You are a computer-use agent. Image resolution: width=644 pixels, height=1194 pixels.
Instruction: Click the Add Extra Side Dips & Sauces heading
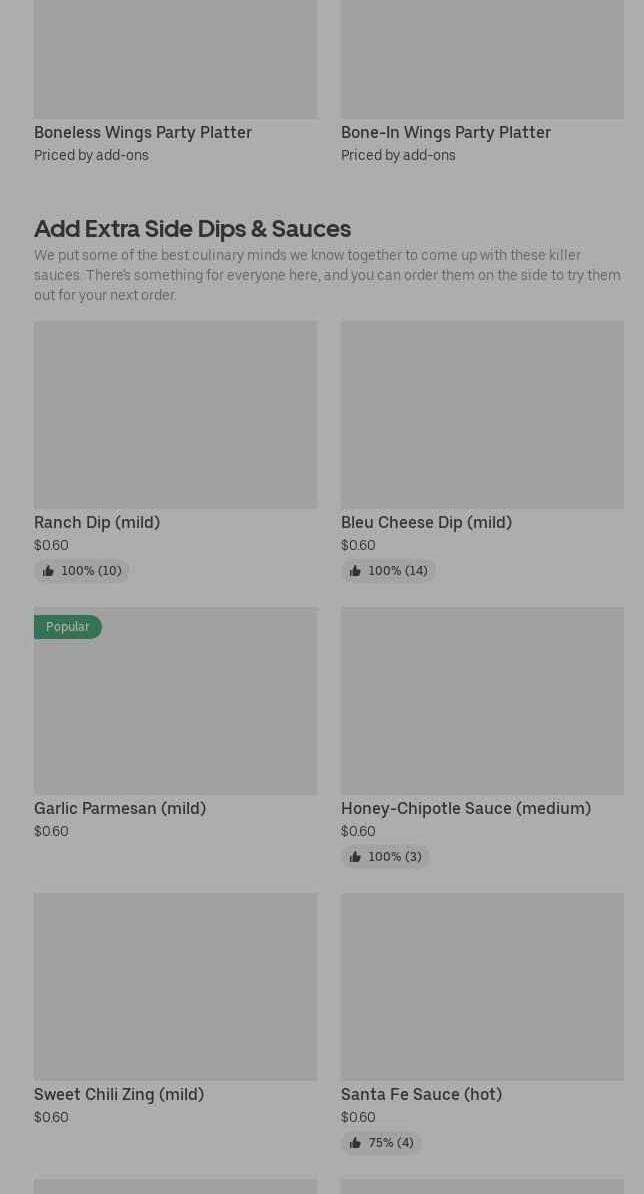tap(192, 228)
